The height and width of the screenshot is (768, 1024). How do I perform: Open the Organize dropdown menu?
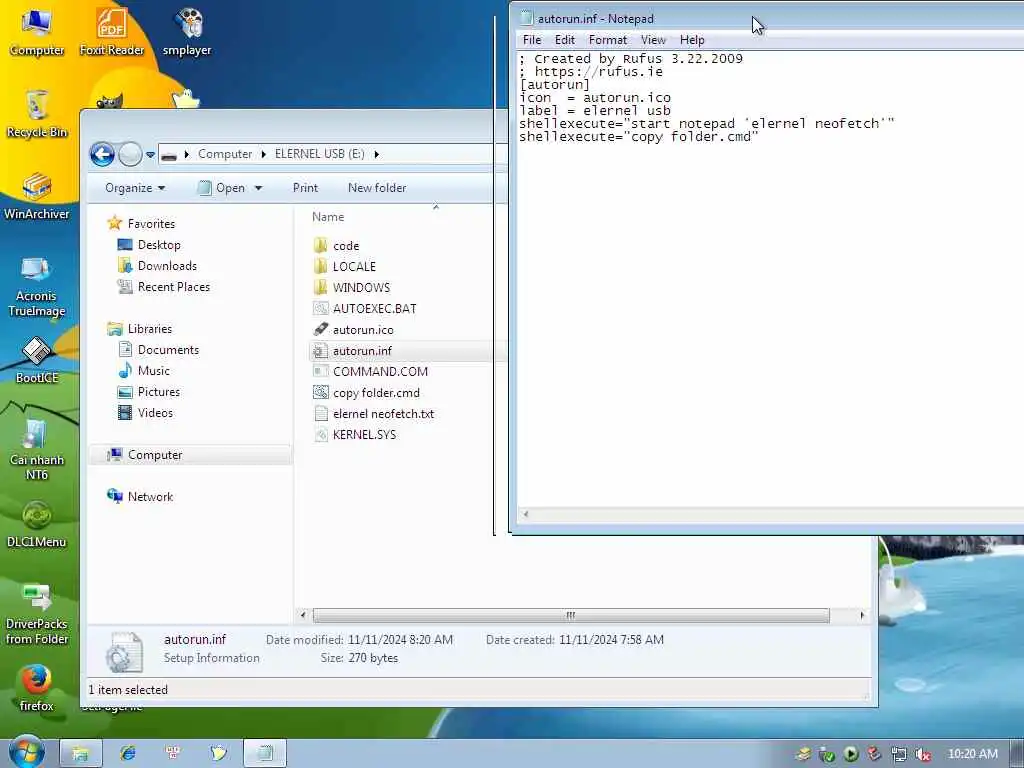click(x=135, y=188)
